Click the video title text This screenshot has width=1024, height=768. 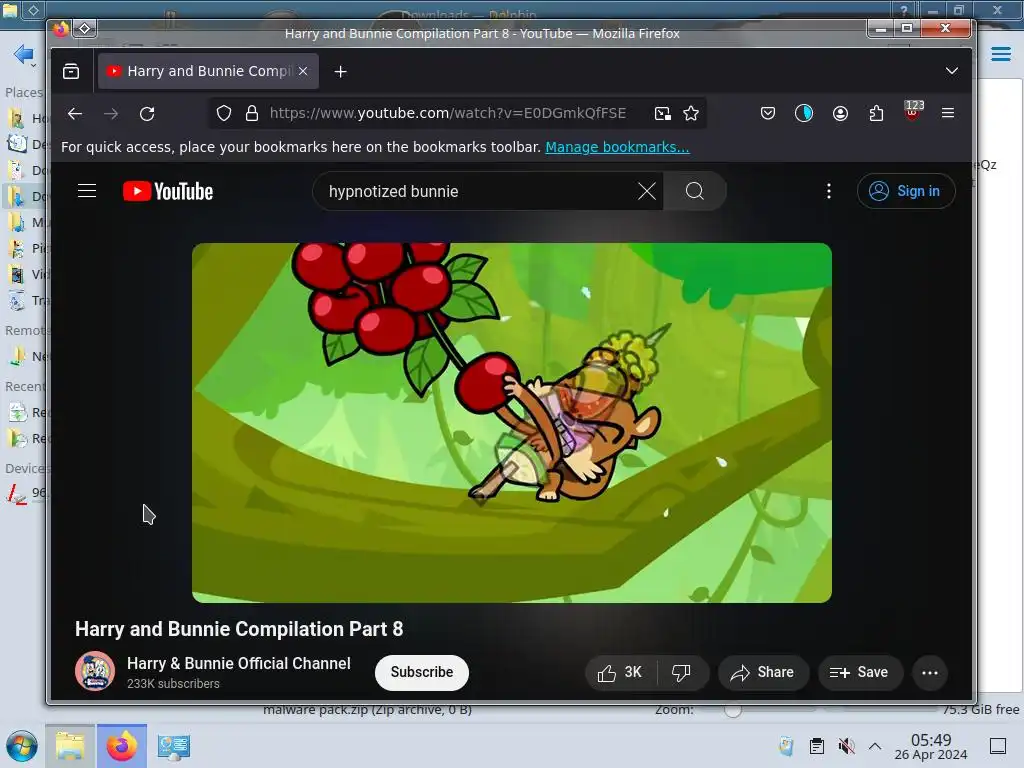click(x=239, y=629)
